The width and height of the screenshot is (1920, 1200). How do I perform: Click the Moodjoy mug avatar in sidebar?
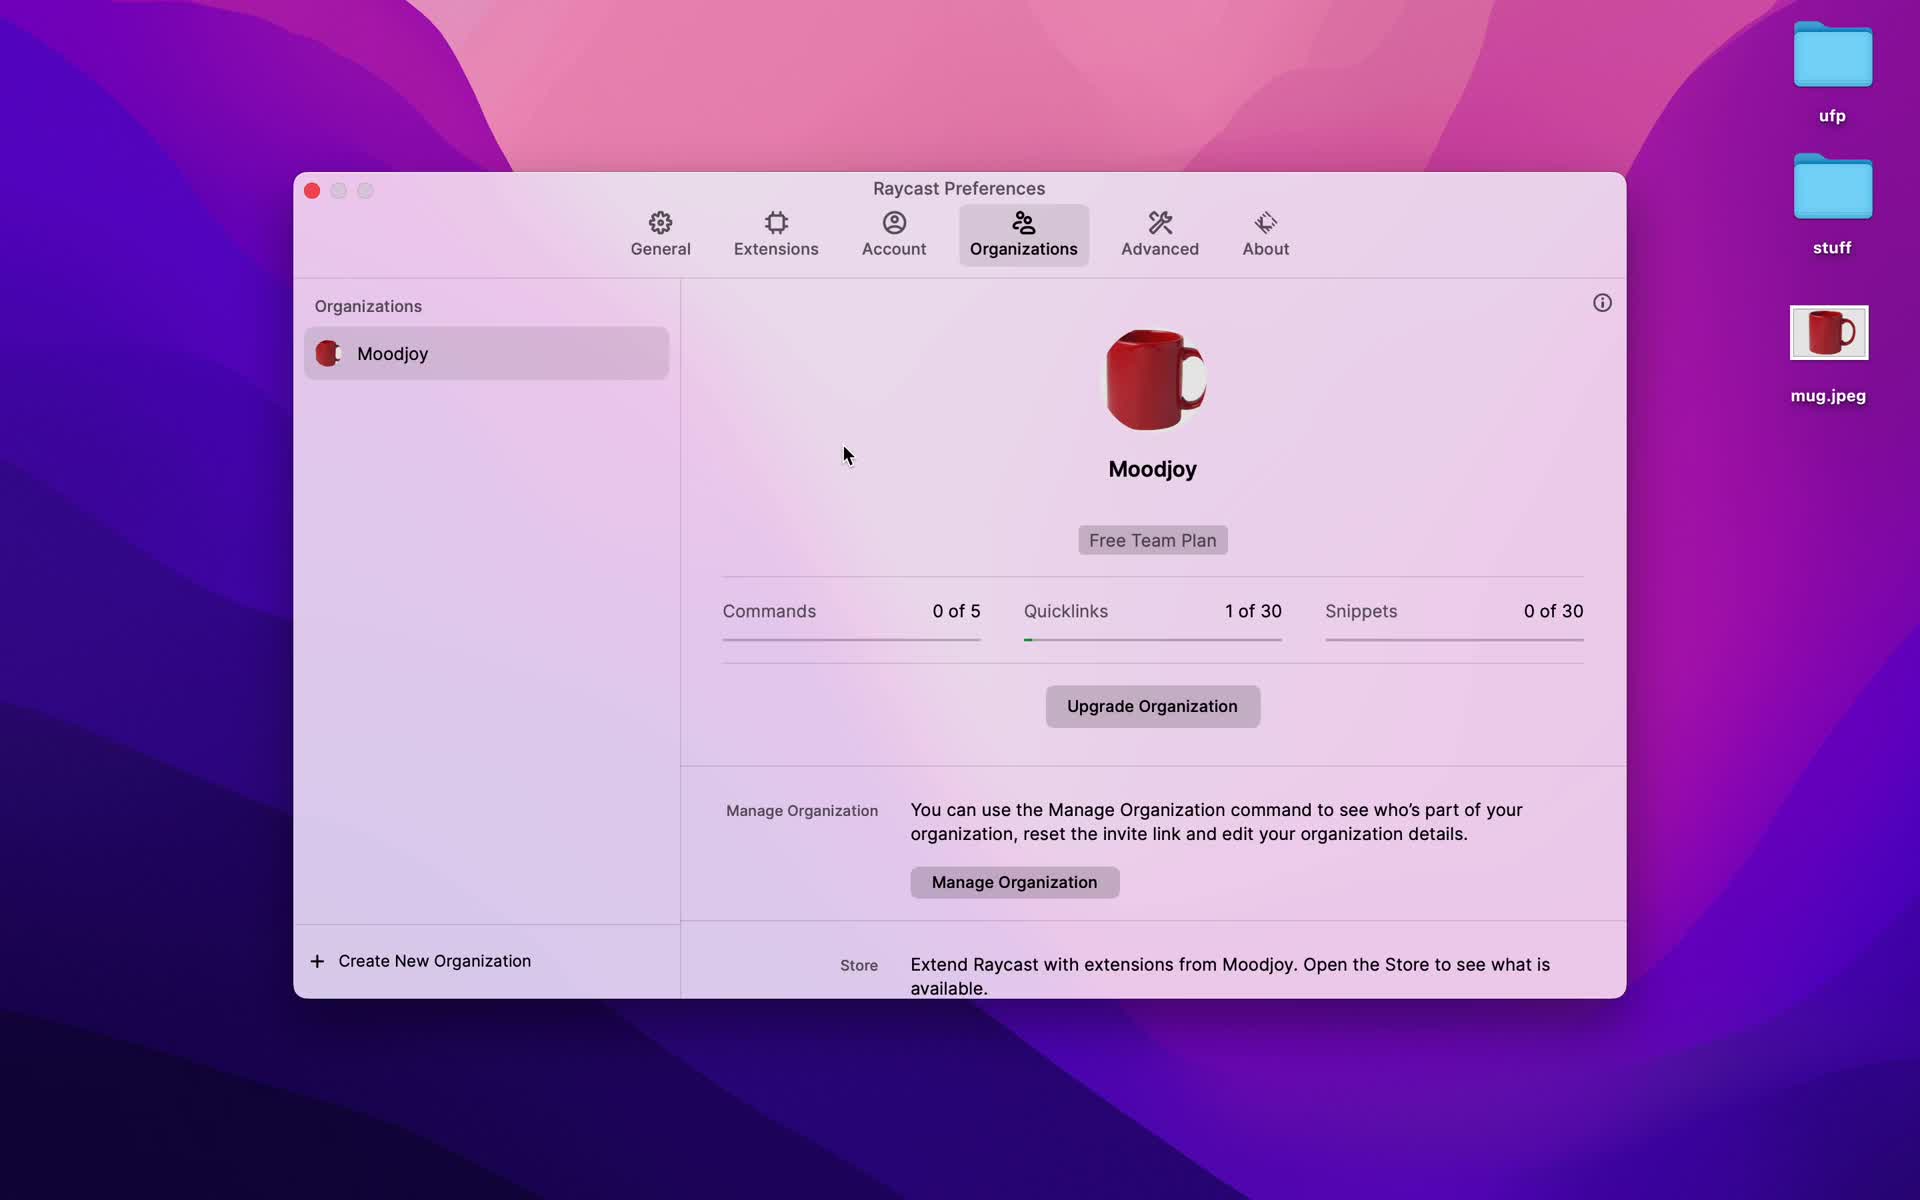pos(328,353)
